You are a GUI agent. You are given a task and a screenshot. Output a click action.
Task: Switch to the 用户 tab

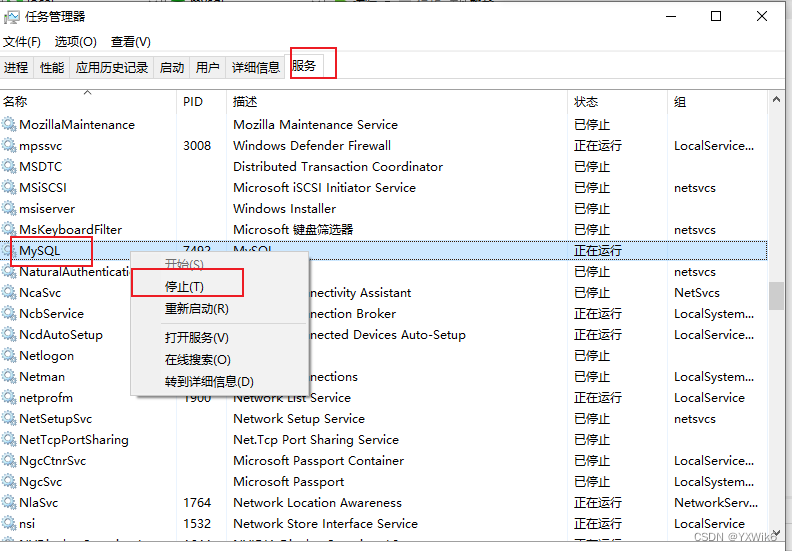tap(208, 67)
